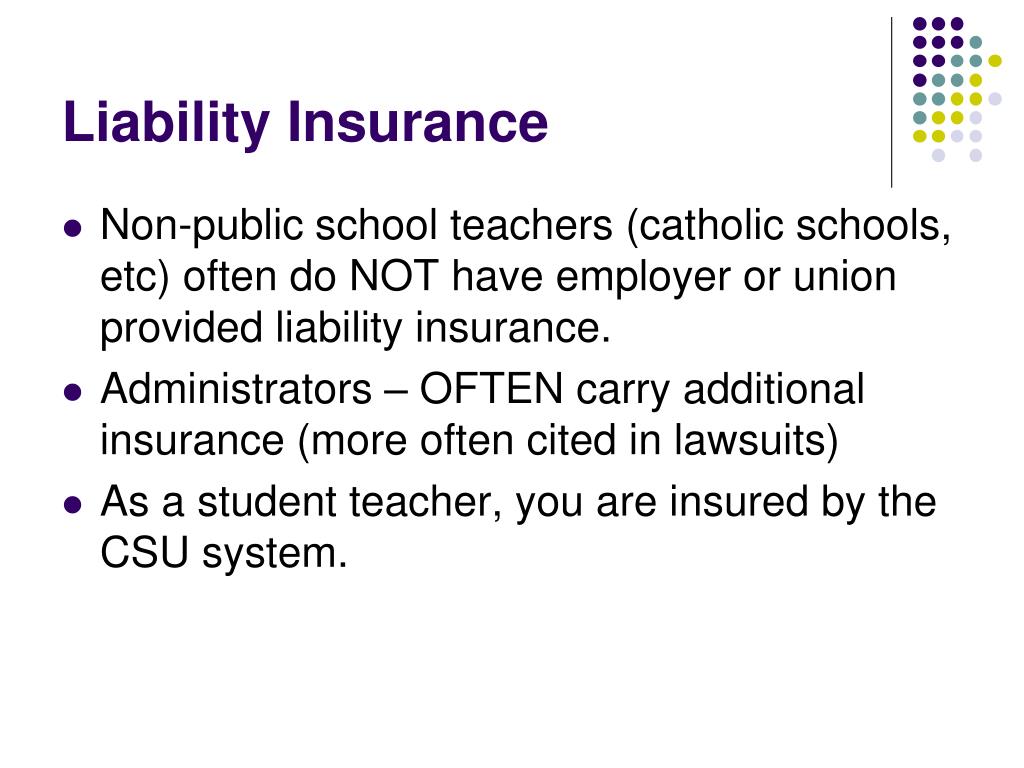Viewport: 1024px width, 768px height.
Task: Click the word 'Administrators'
Action: [236, 389]
